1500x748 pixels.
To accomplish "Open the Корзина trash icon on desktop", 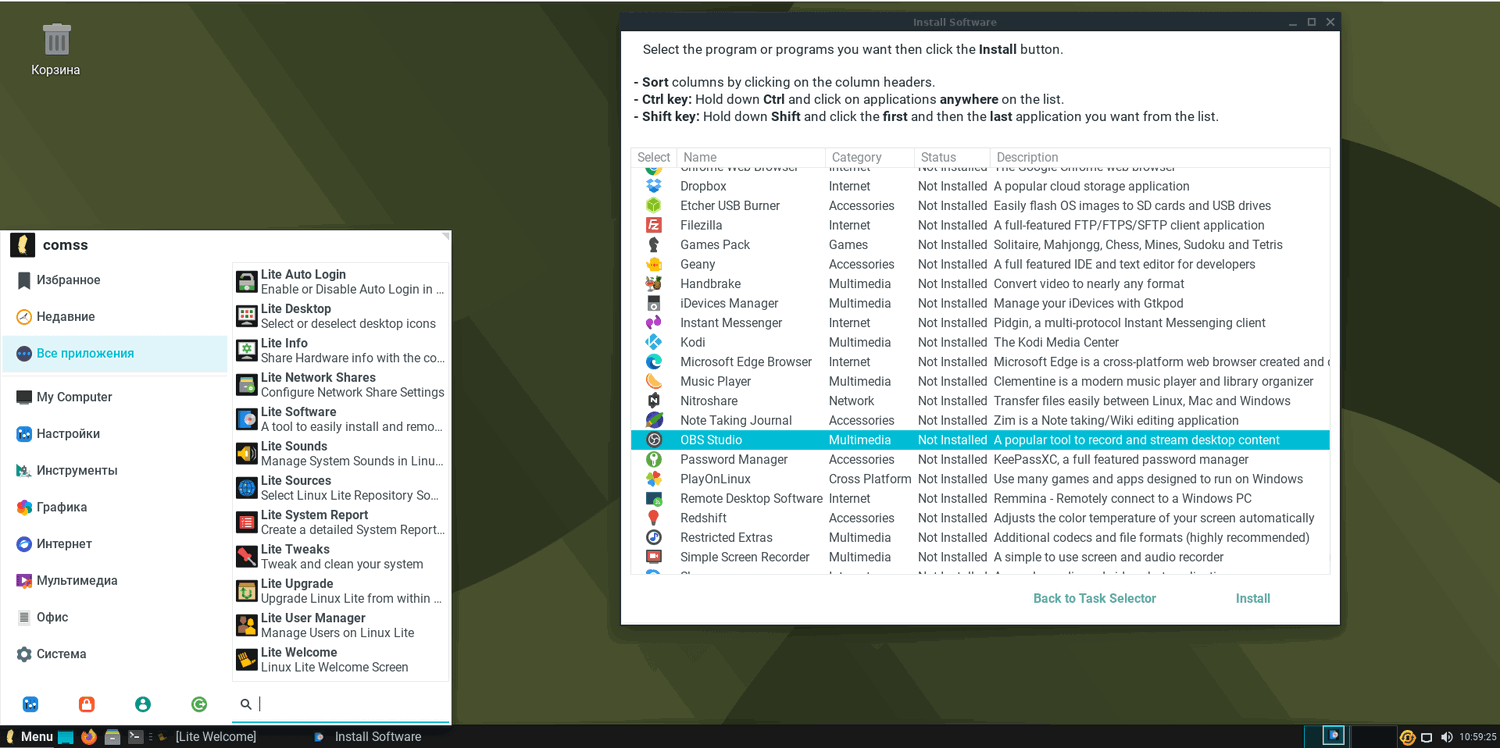I will click(x=56, y=50).
